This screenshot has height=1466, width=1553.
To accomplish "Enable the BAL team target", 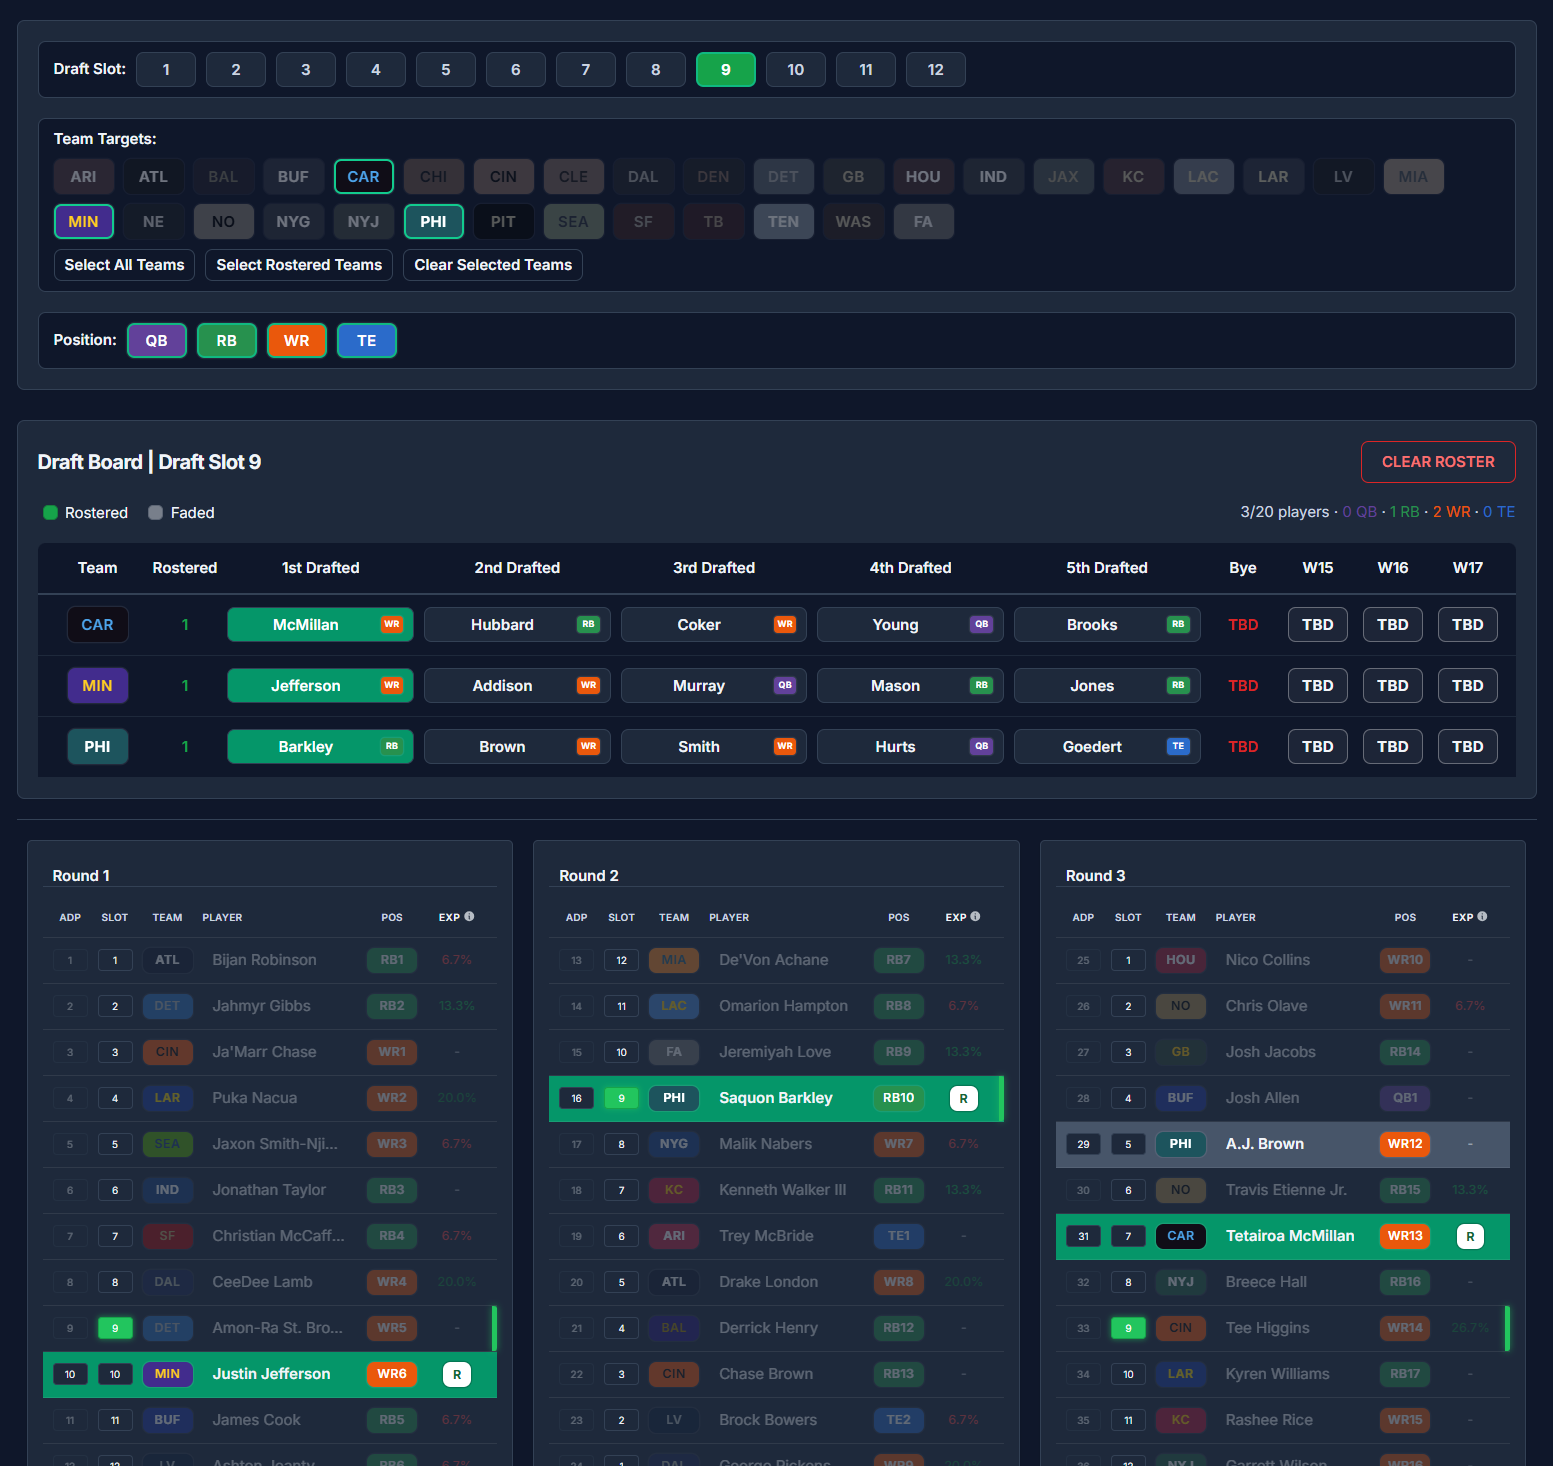I will (223, 176).
